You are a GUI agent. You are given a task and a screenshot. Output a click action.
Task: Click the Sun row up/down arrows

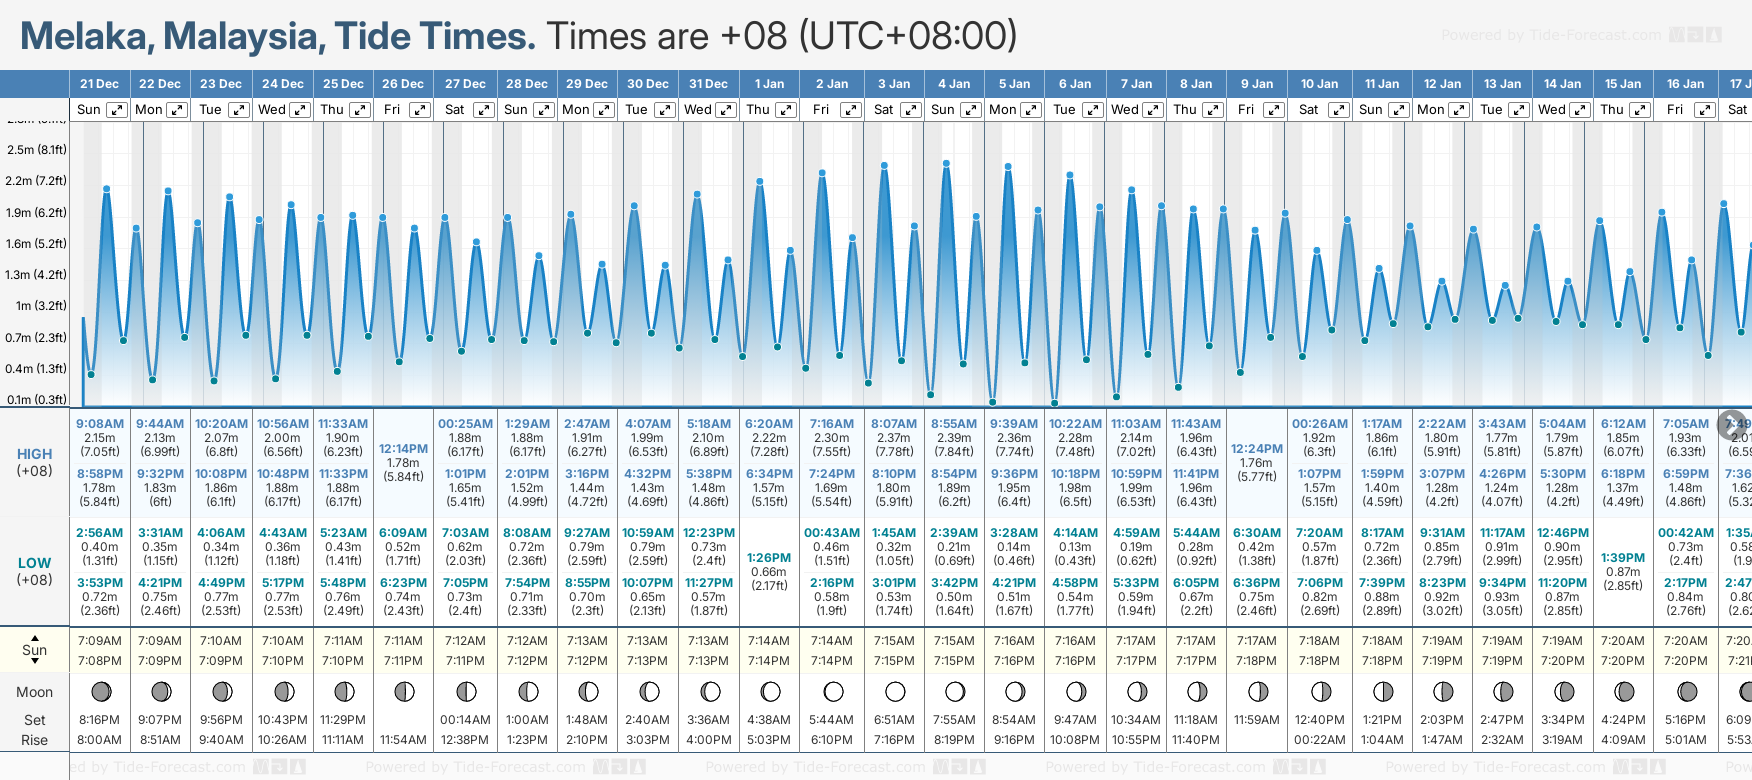(x=35, y=649)
